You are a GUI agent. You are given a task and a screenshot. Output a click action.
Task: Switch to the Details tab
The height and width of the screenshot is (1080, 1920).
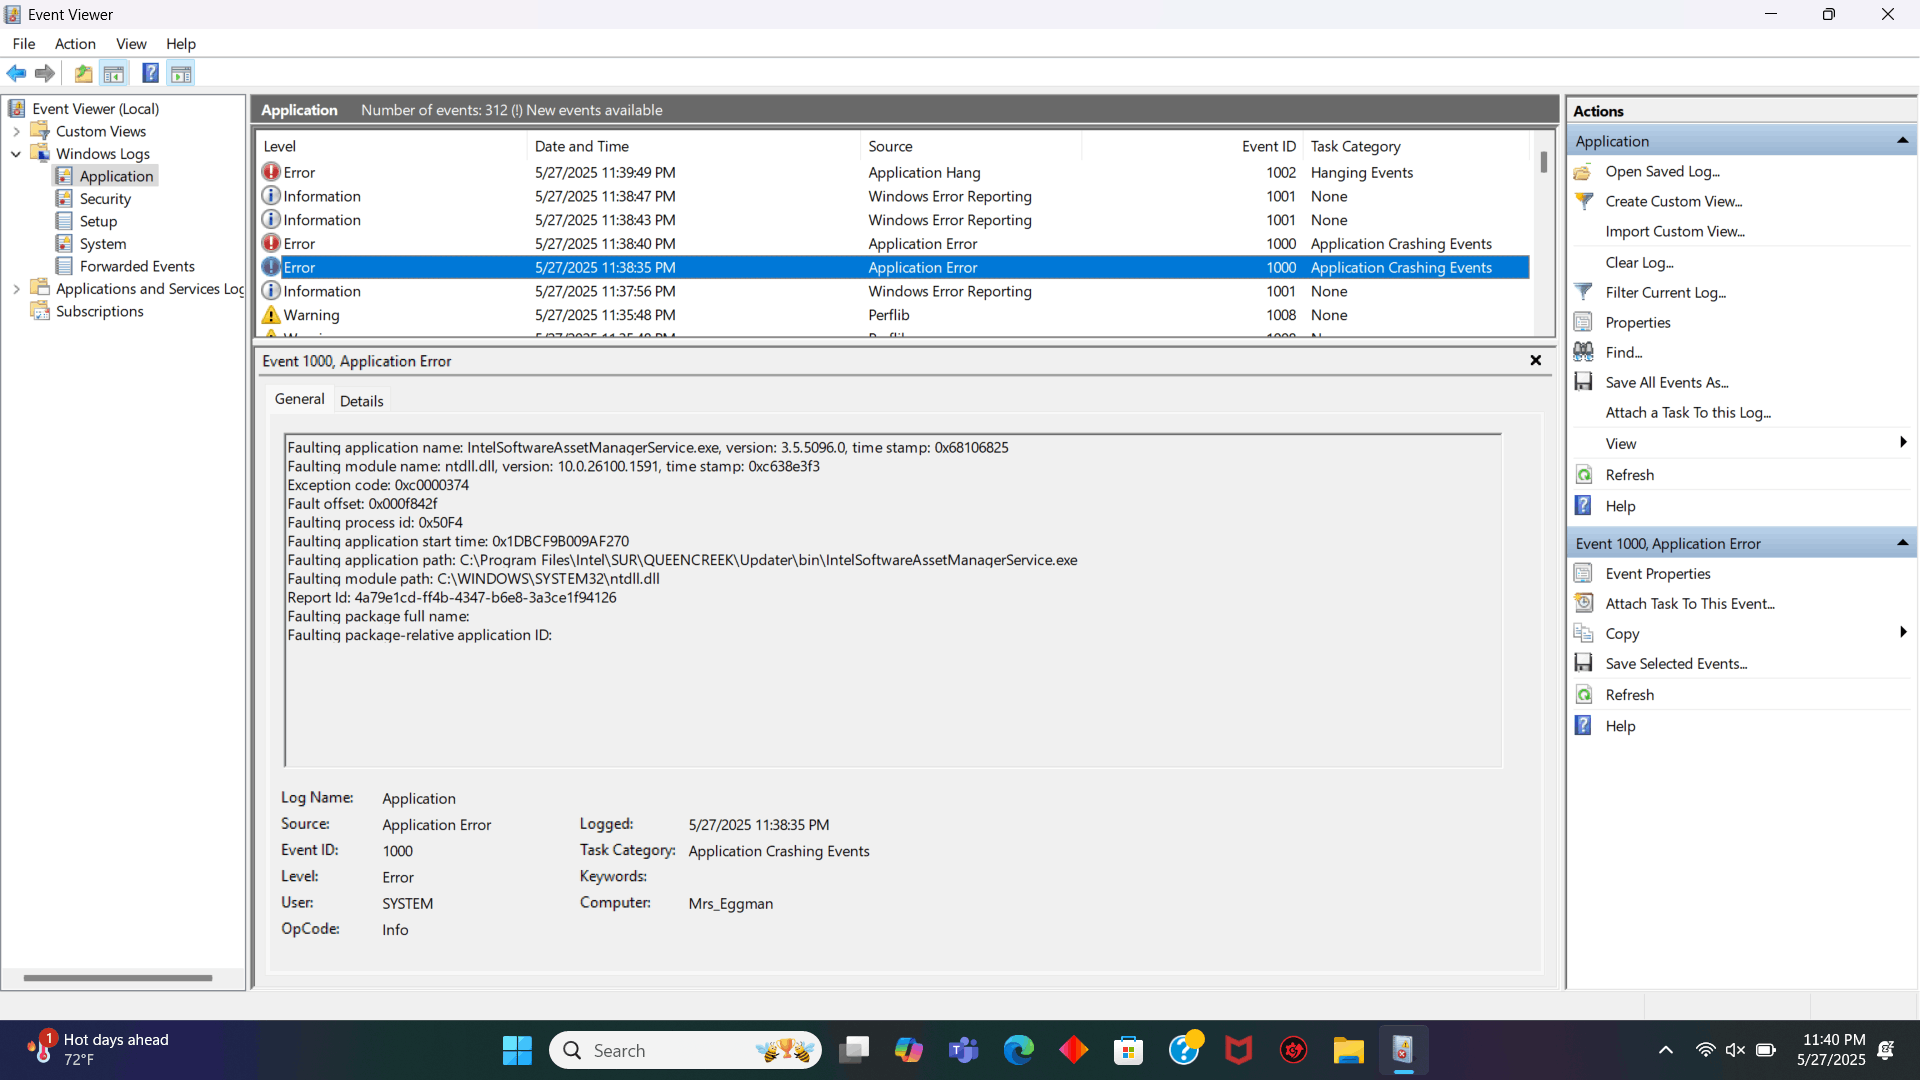[361, 400]
